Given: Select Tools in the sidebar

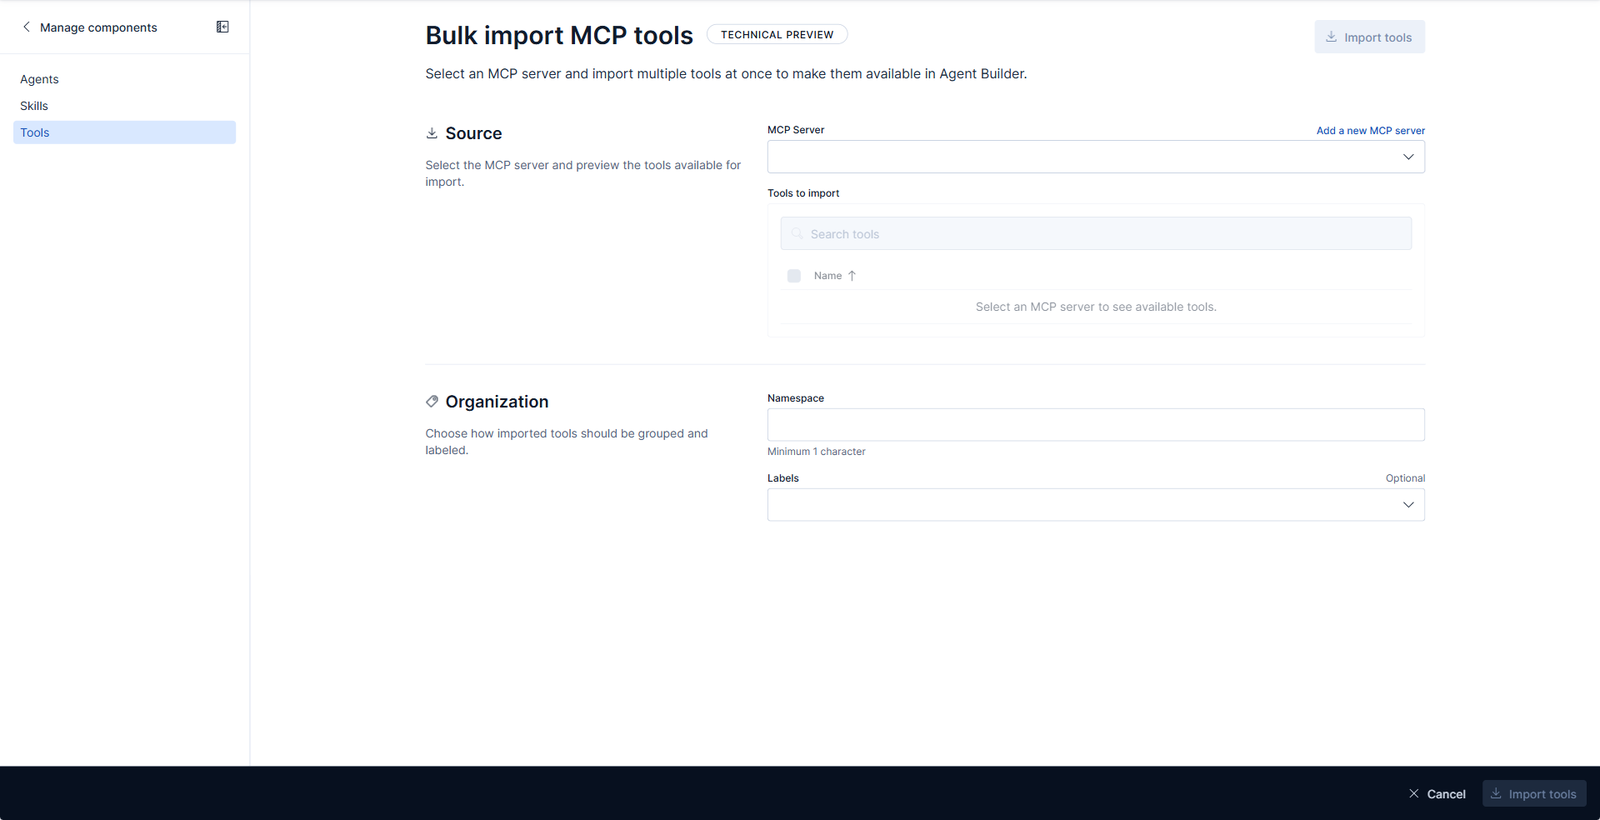Looking at the screenshot, I should 124,132.
